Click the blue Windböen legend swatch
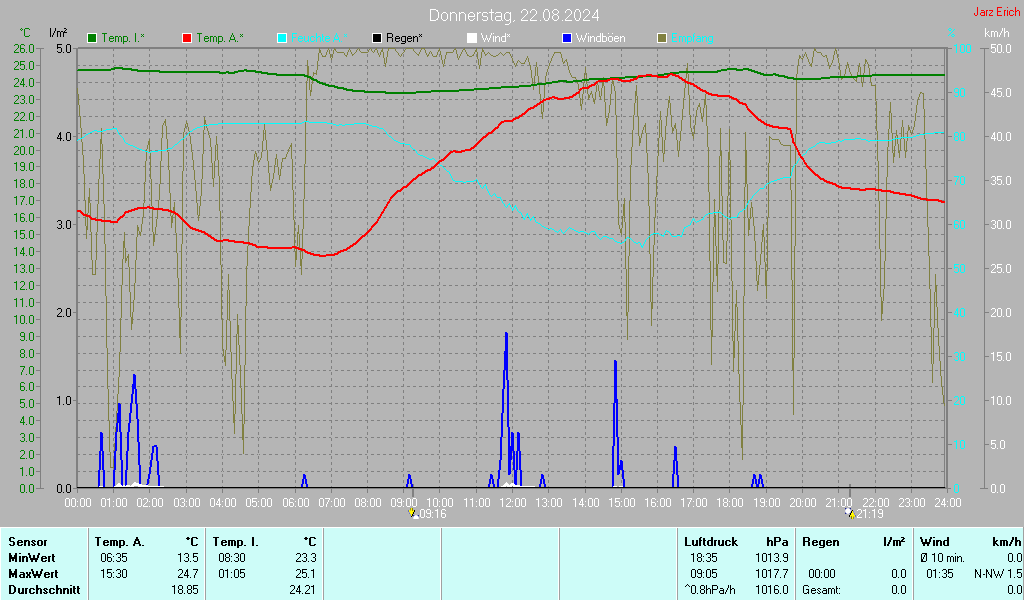 (x=567, y=39)
